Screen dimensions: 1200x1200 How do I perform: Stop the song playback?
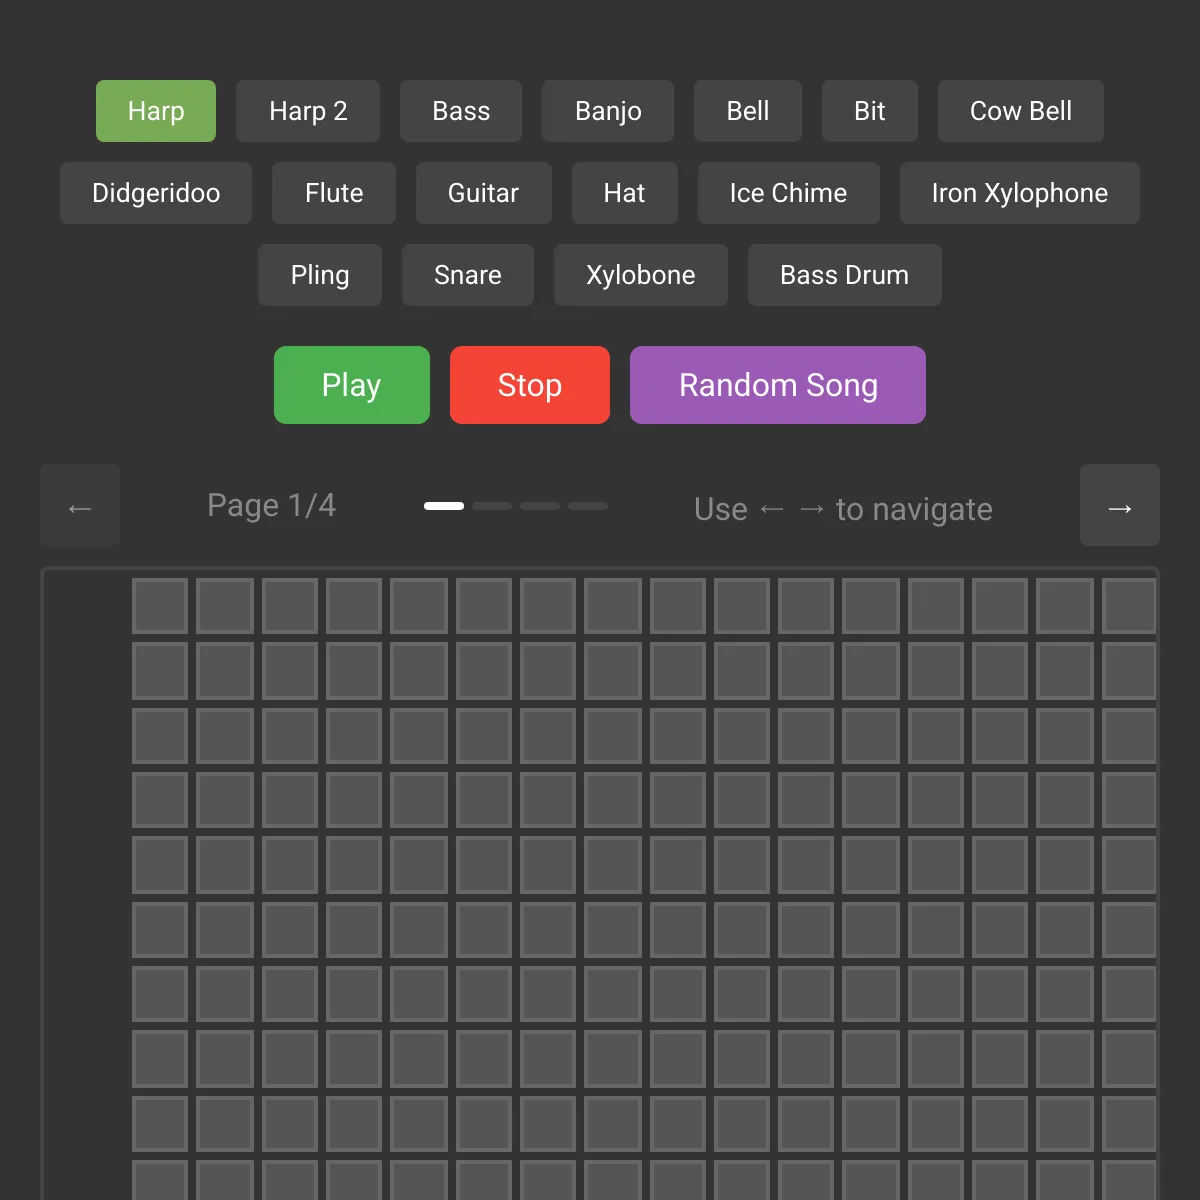530,385
